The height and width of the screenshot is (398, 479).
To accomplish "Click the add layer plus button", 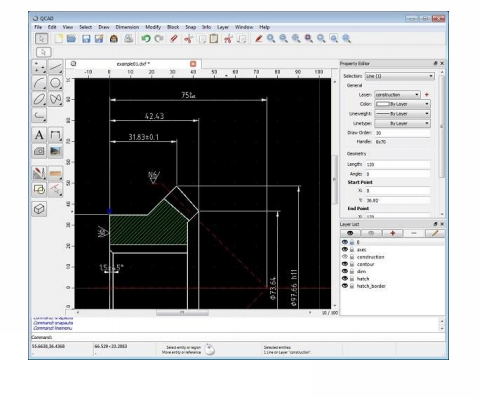I will point(393,233).
